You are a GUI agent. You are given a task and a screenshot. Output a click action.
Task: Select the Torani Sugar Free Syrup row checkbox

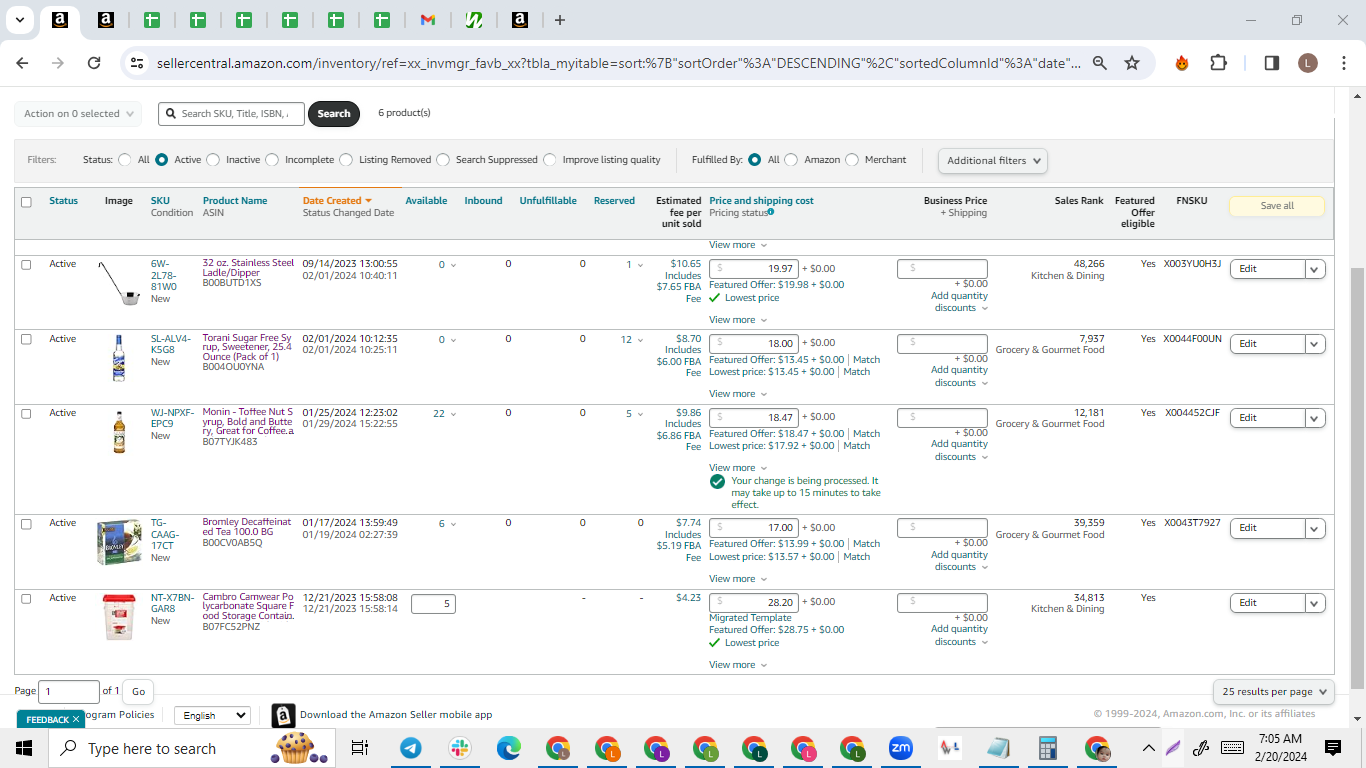(x=26, y=339)
